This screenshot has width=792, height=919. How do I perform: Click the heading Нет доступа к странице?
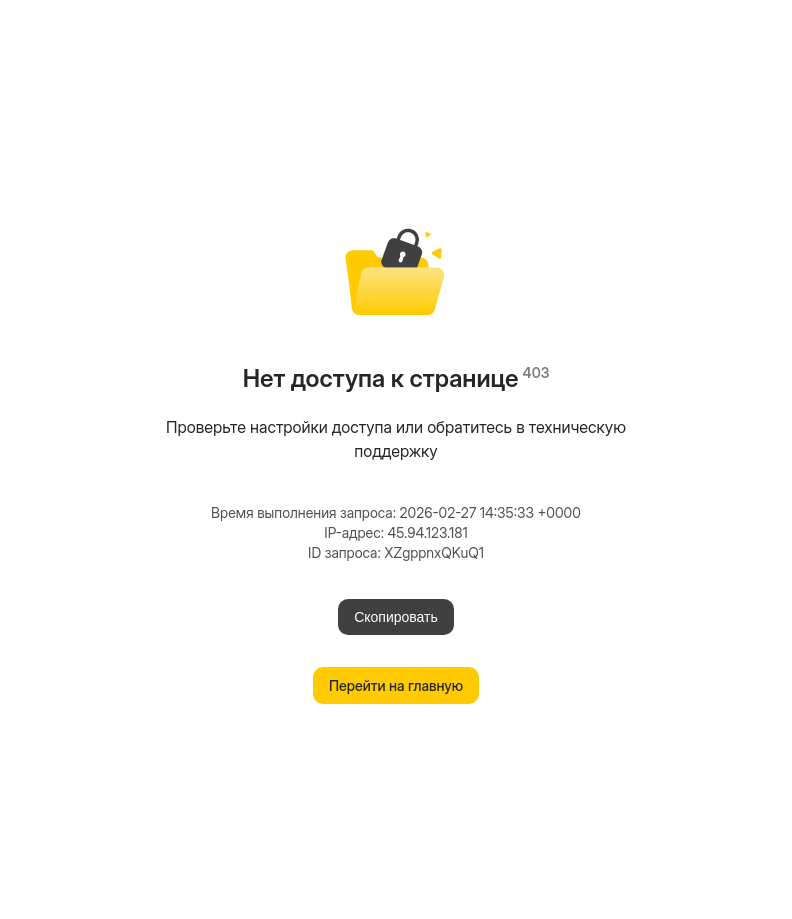(x=380, y=379)
